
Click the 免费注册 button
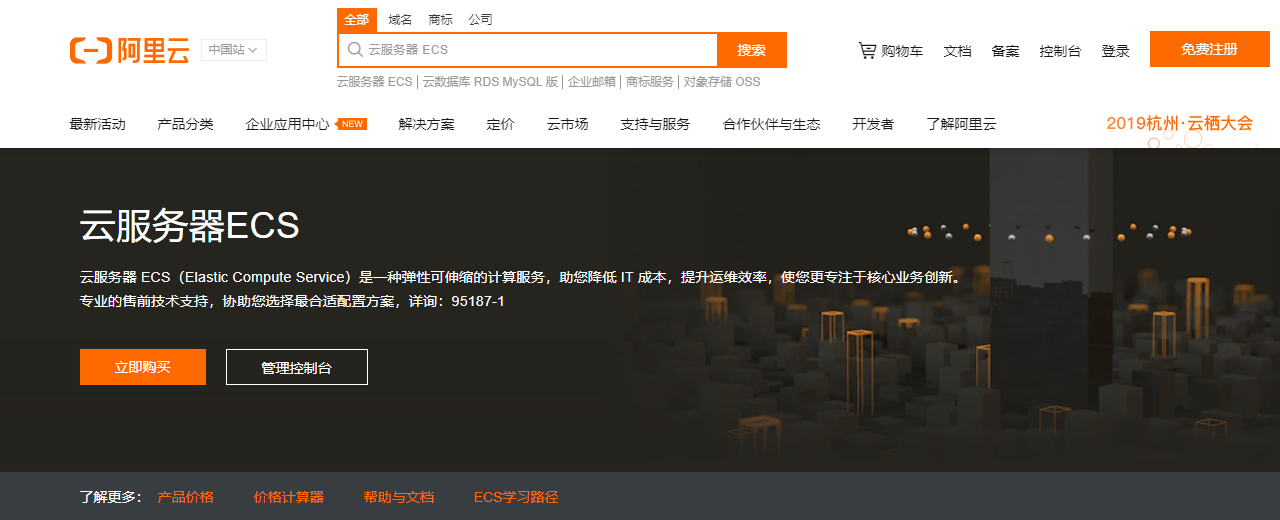(1209, 49)
